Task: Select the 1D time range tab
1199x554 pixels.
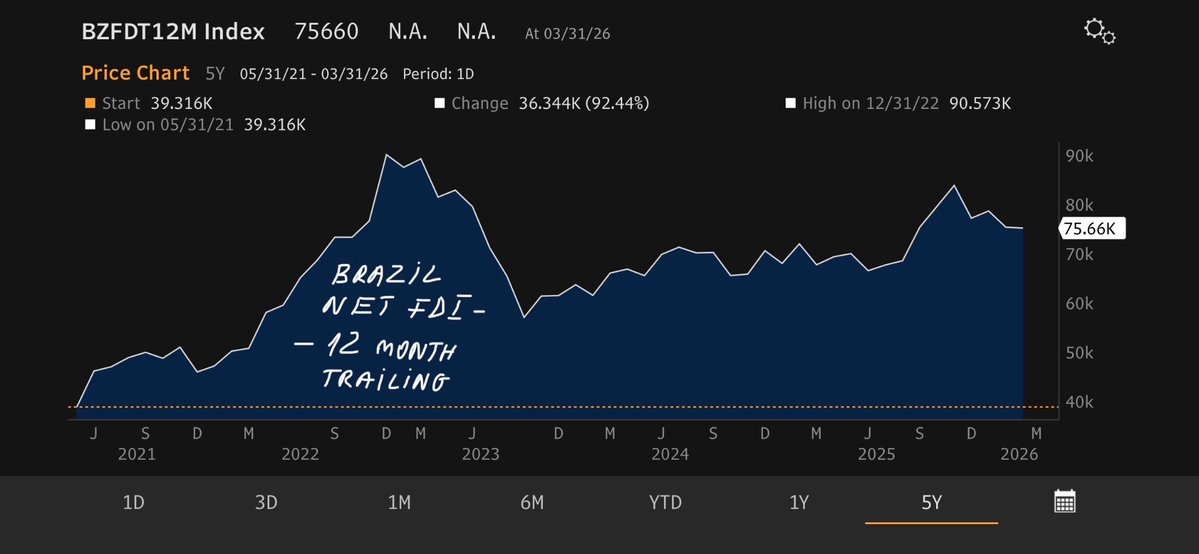Action: coord(134,503)
